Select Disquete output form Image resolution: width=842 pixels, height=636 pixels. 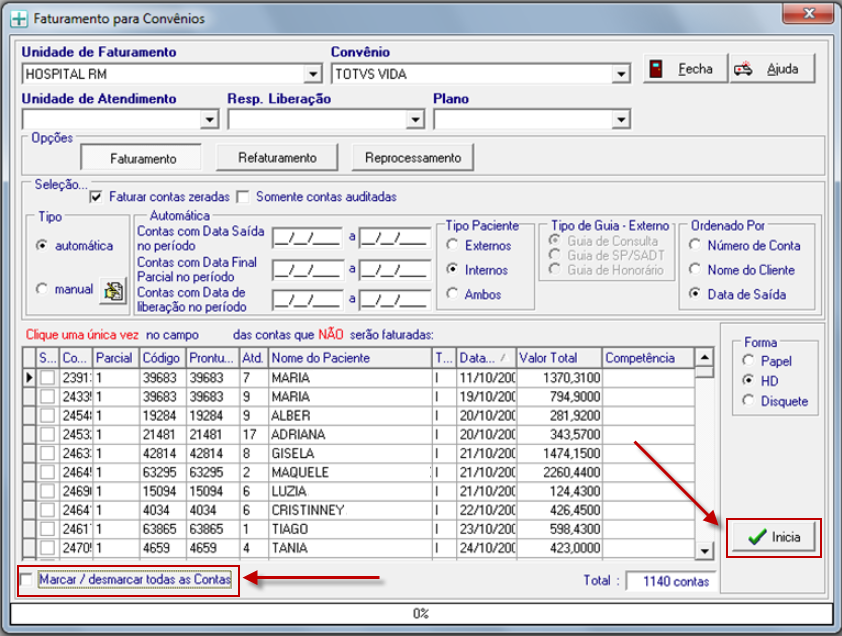(x=748, y=401)
